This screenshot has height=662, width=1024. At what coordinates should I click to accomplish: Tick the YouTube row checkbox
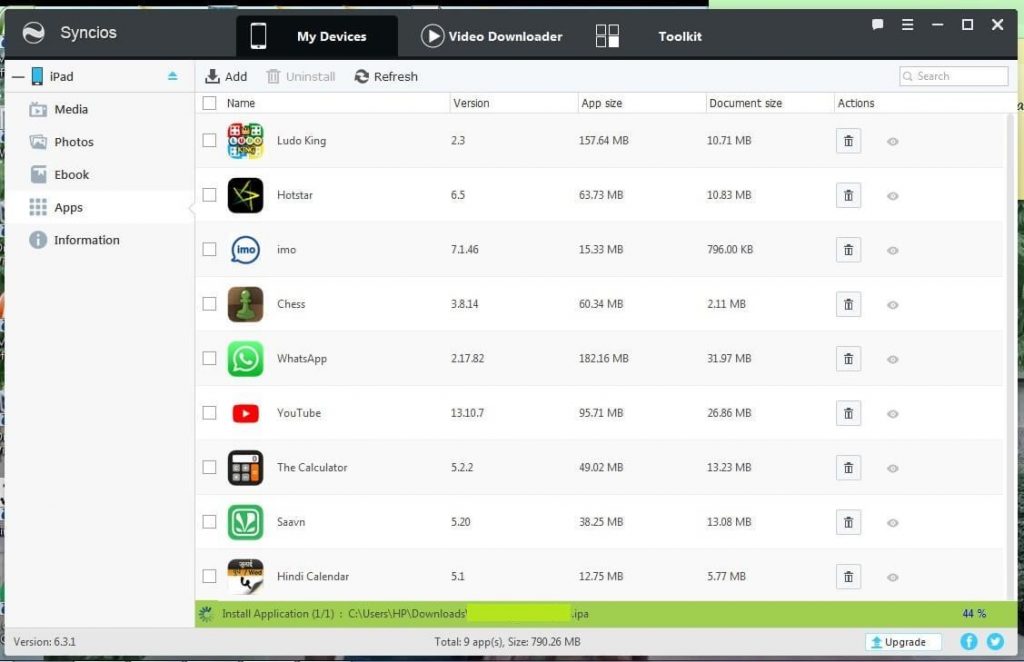[209, 413]
